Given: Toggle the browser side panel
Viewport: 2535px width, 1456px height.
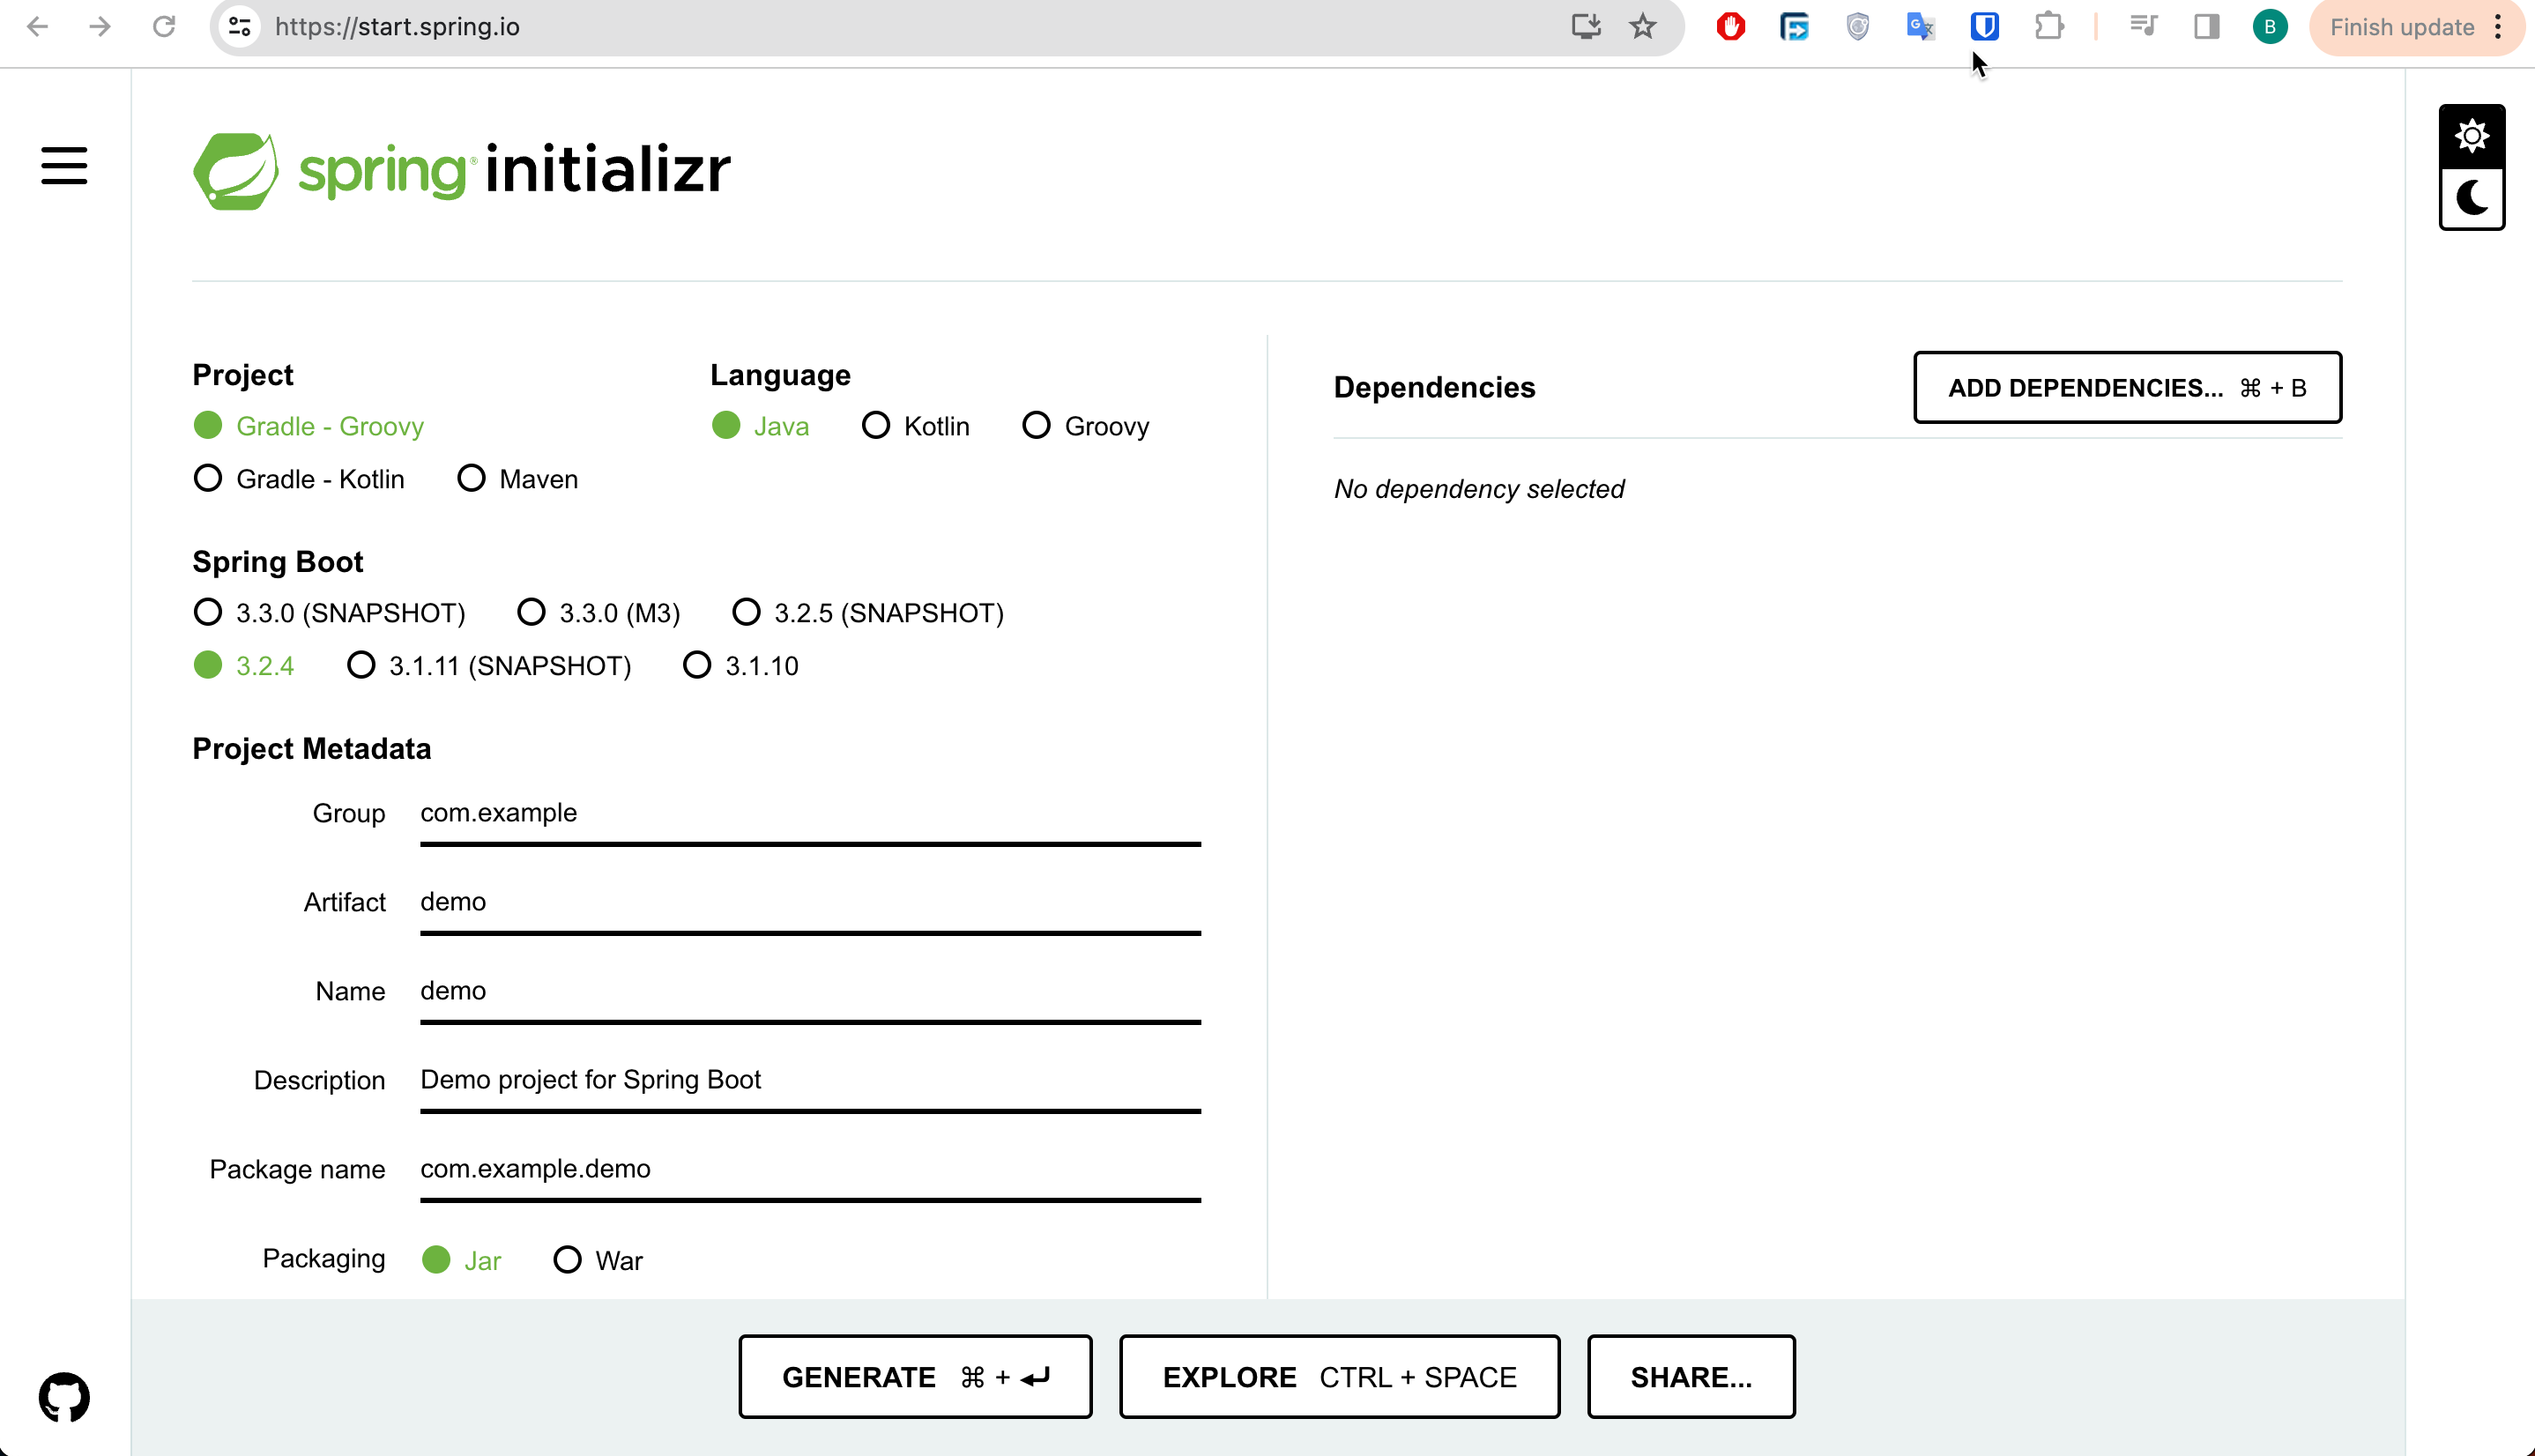Looking at the screenshot, I should coord(2207,27).
